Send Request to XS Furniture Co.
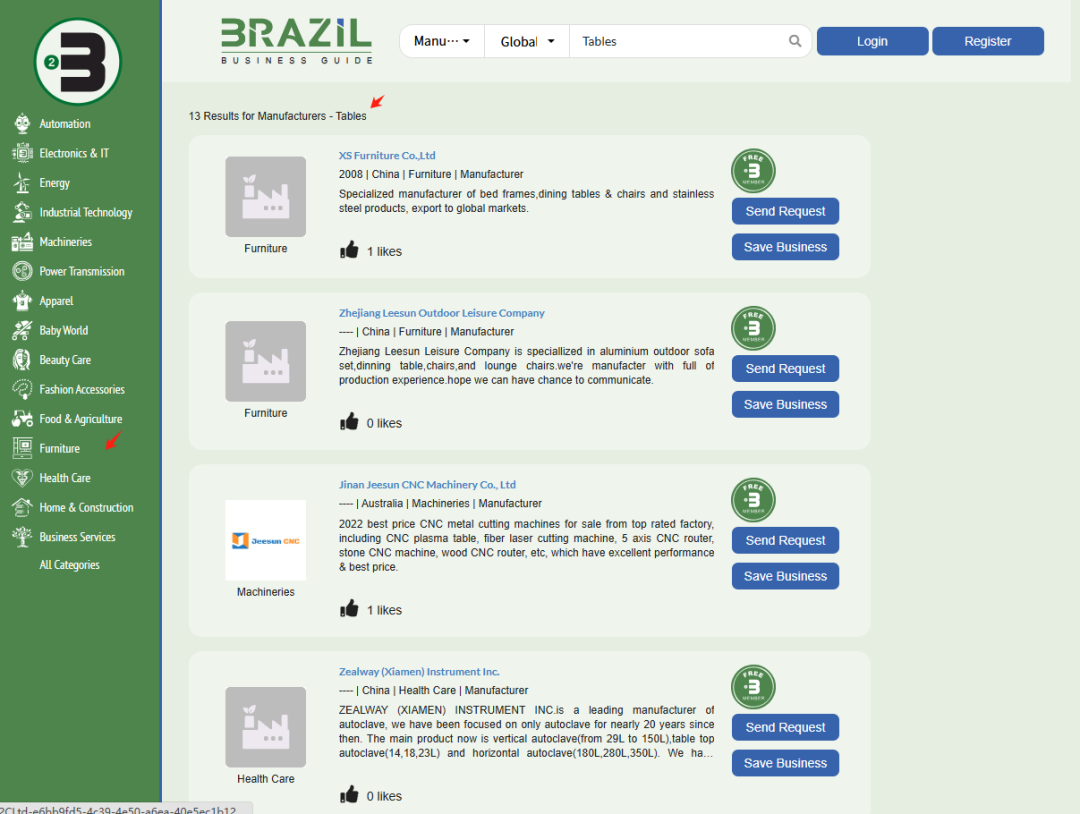The width and height of the screenshot is (1080, 814). tap(785, 211)
